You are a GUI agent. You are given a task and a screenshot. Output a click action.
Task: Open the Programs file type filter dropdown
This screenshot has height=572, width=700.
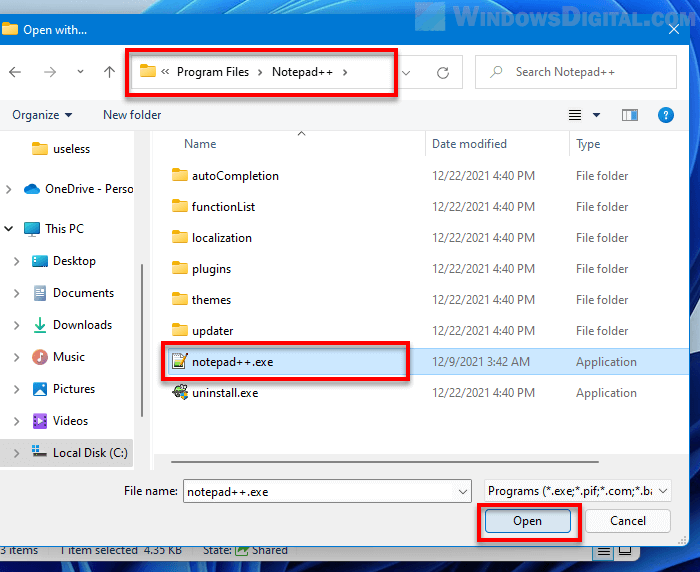(577, 491)
